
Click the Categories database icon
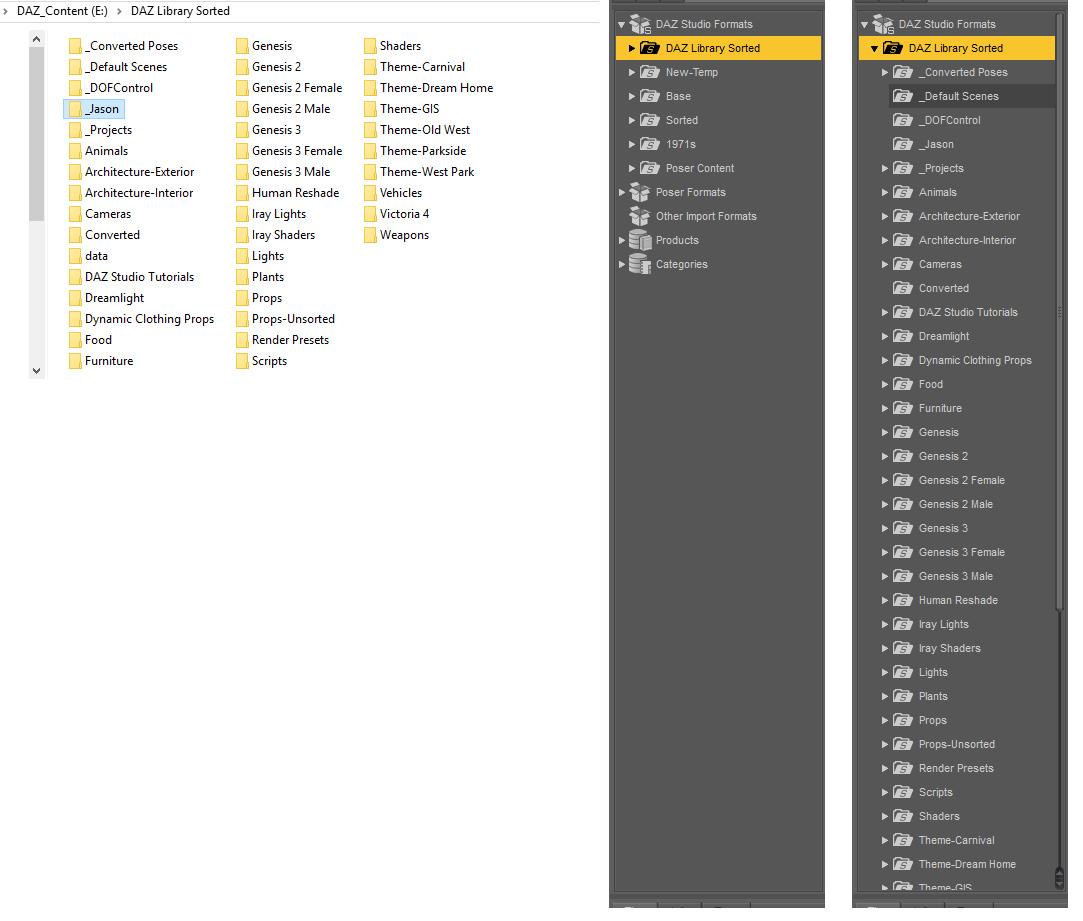click(640, 264)
